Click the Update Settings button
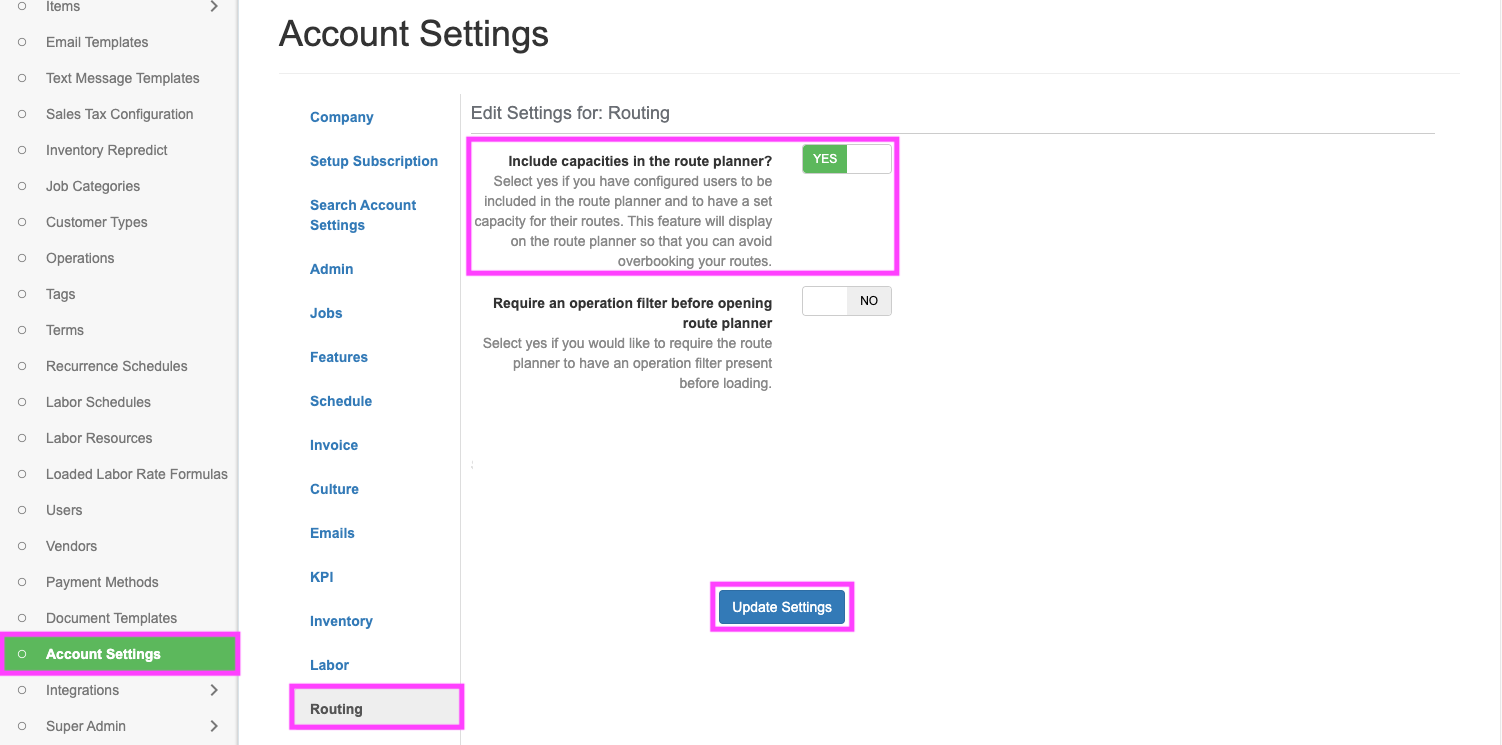Image resolution: width=1502 pixels, height=745 pixels. click(x=781, y=607)
